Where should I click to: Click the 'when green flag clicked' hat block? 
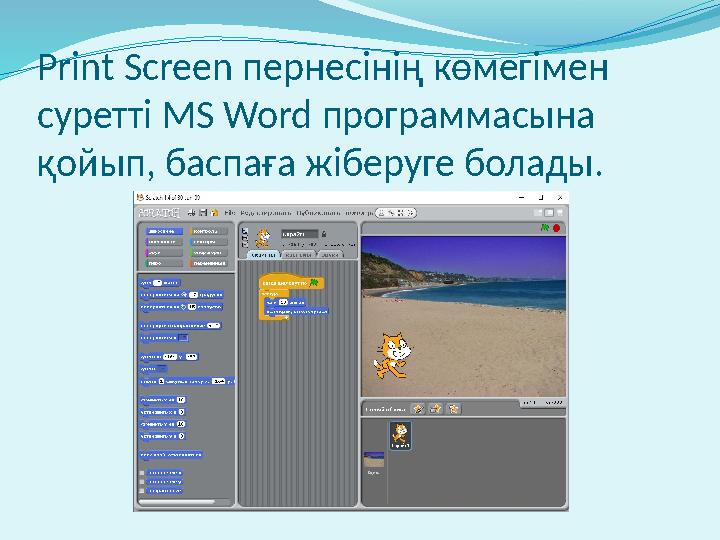(x=291, y=283)
